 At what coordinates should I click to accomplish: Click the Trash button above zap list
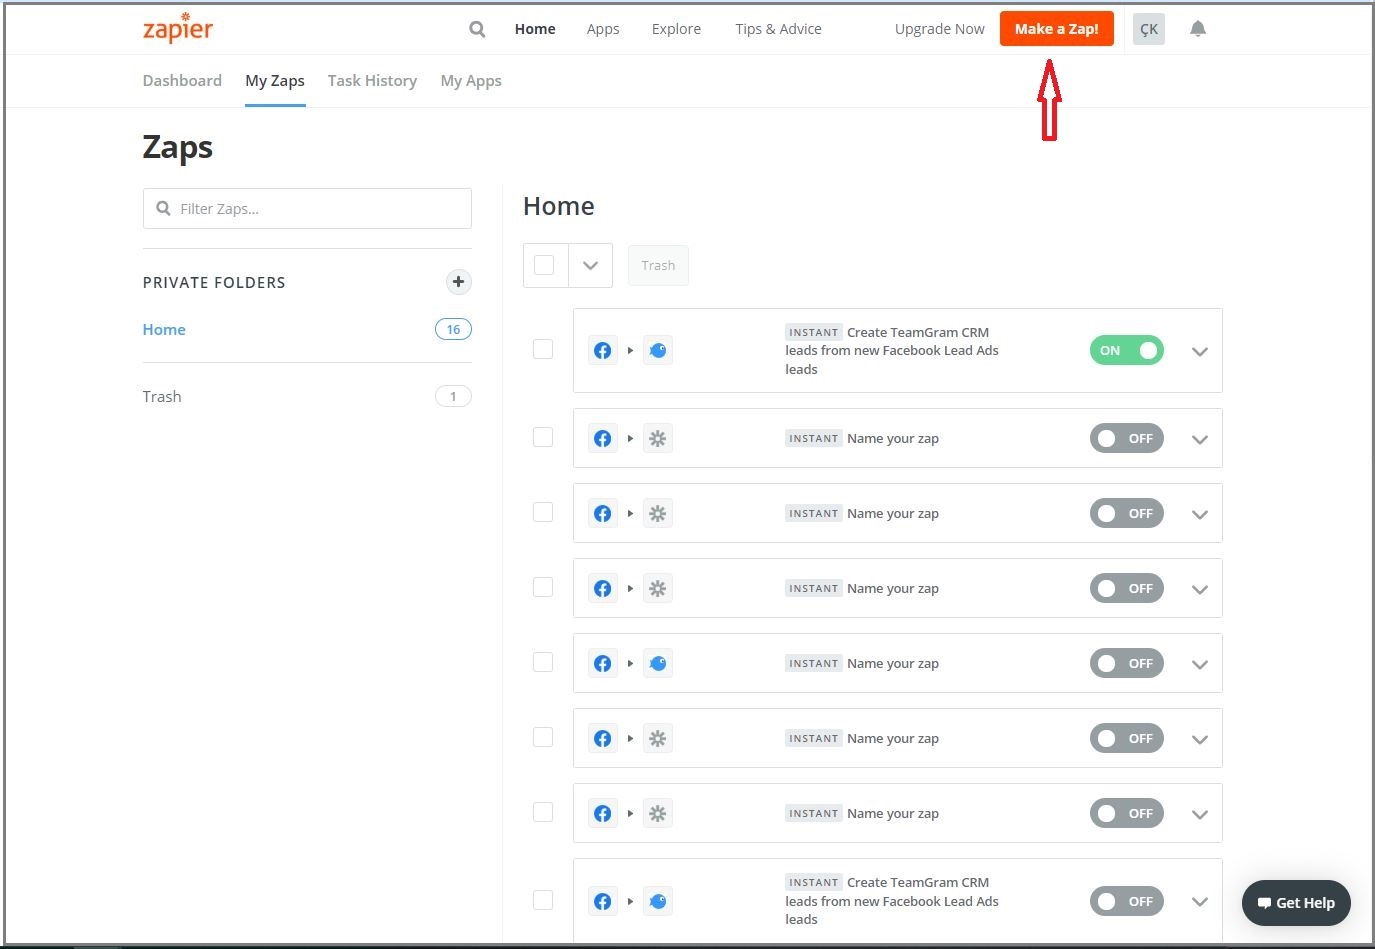658,265
